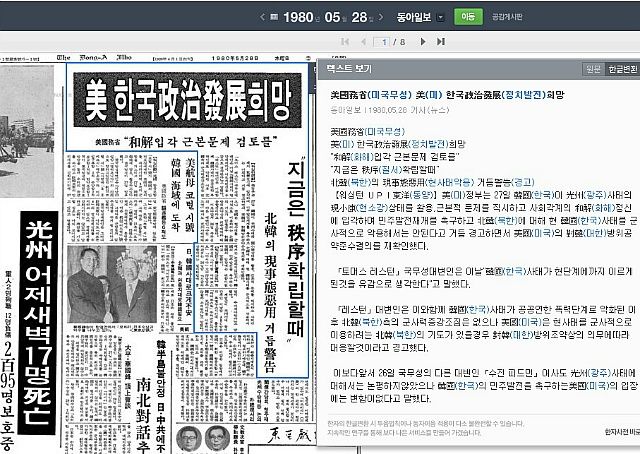Screen dimensions: 640x454
Task: Jump to the first newspaper page
Action: pyautogui.click(x=345, y=42)
